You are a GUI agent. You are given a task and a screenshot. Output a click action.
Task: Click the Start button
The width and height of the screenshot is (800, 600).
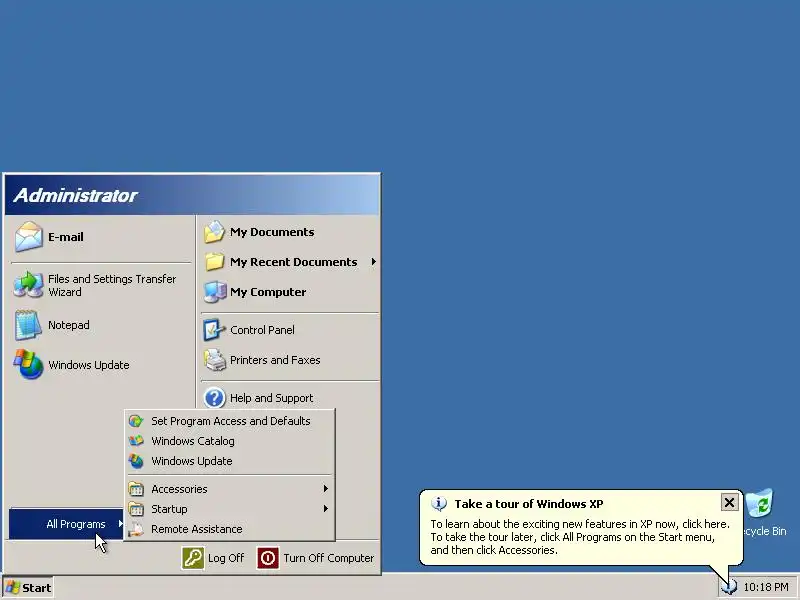coord(28,588)
